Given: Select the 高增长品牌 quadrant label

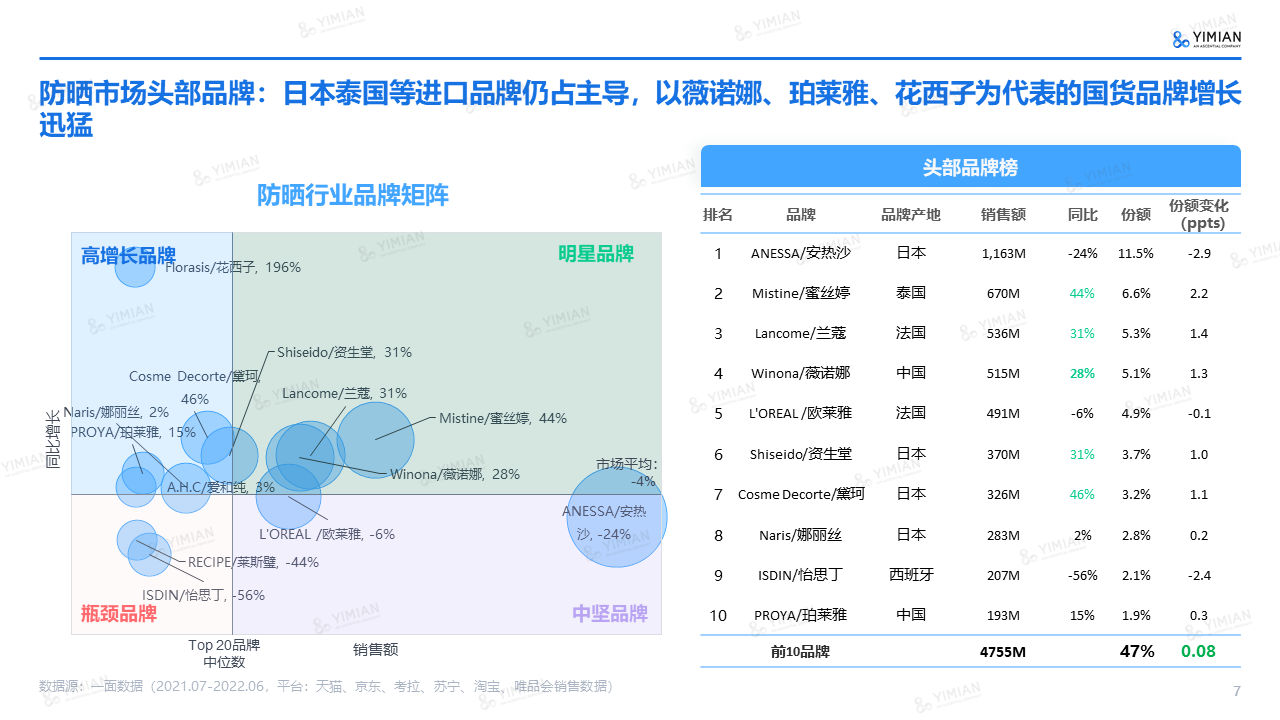Looking at the screenshot, I should (128, 256).
